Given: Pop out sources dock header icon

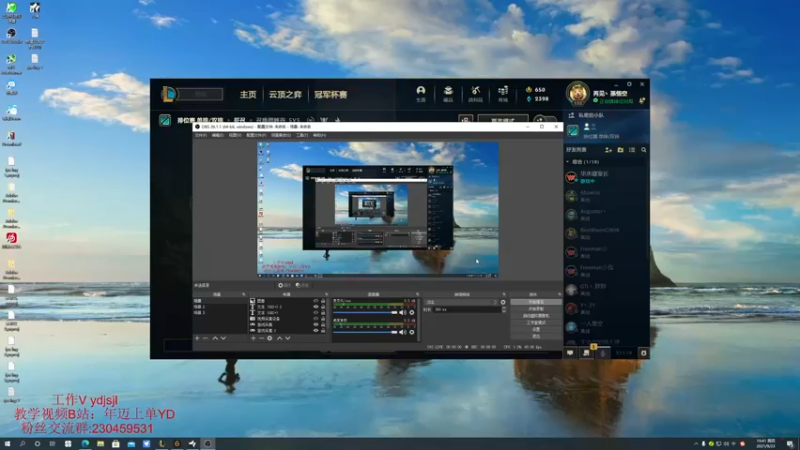Looking at the screenshot, I should 326,294.
